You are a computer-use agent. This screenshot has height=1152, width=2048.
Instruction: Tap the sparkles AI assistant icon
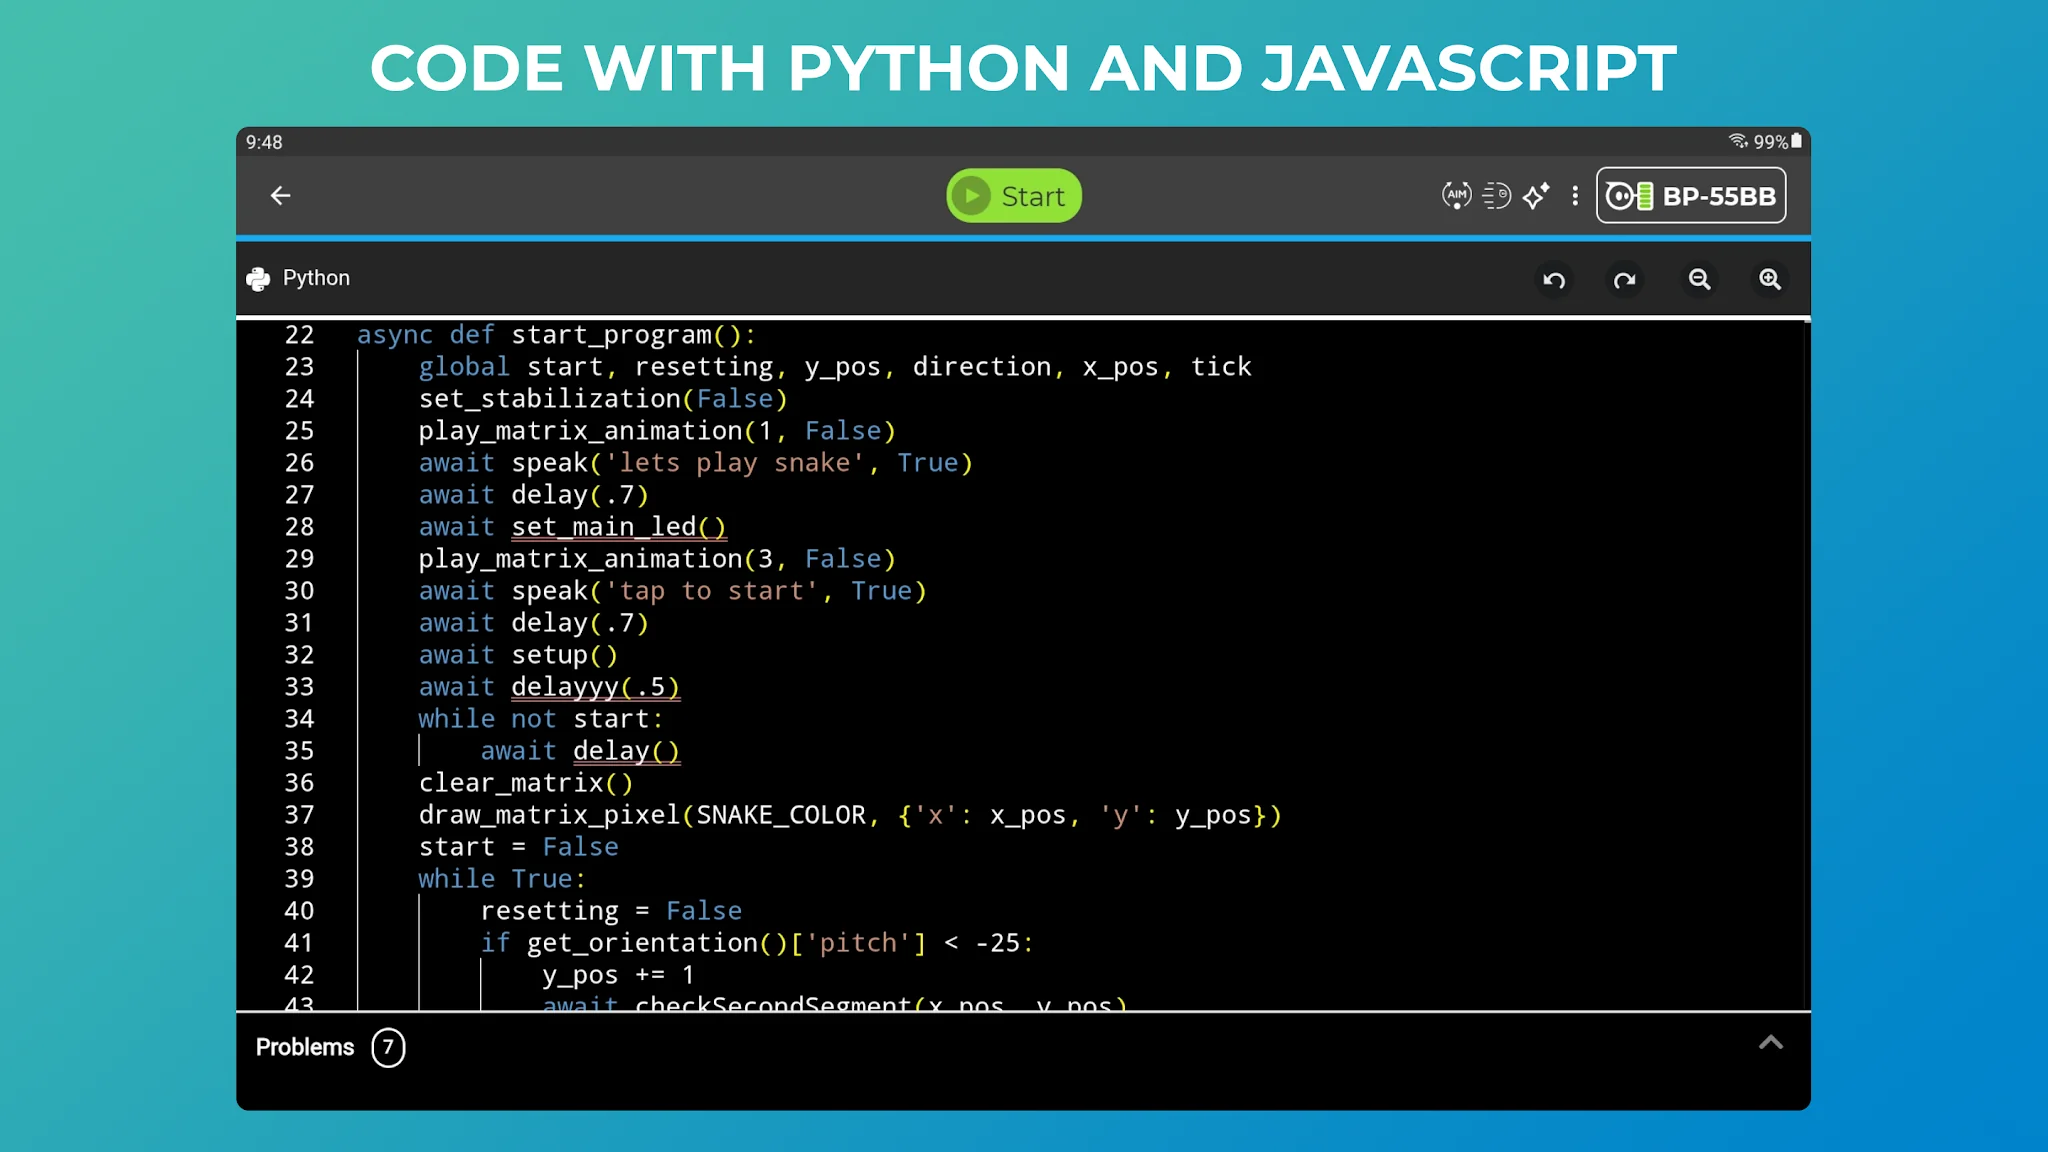[x=1536, y=196]
